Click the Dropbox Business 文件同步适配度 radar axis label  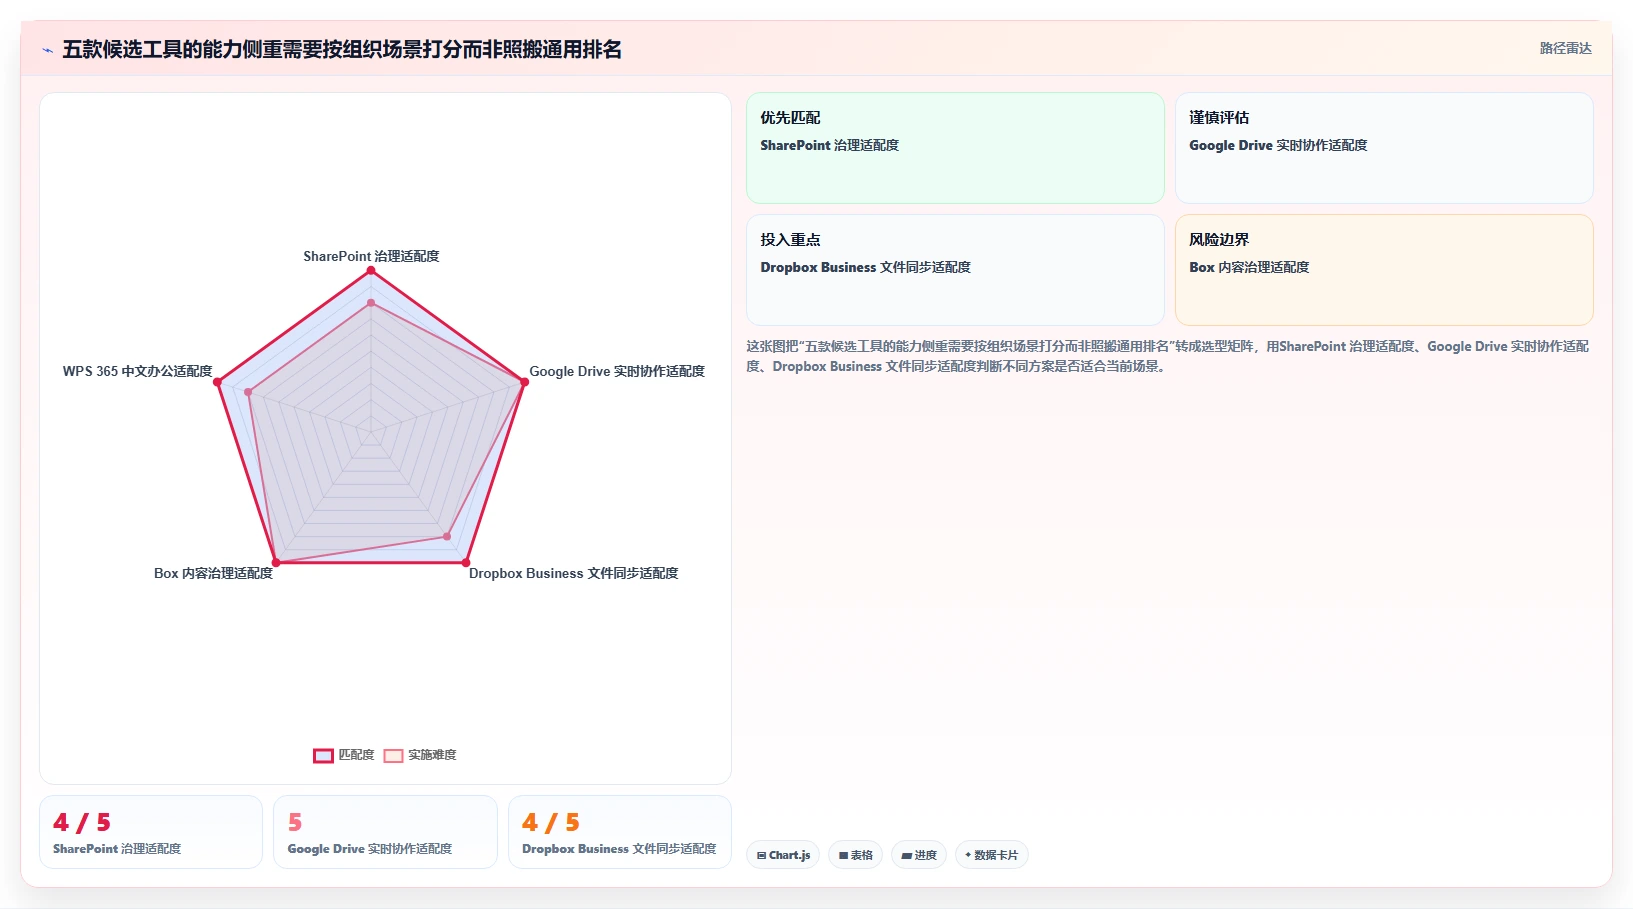[573, 573]
